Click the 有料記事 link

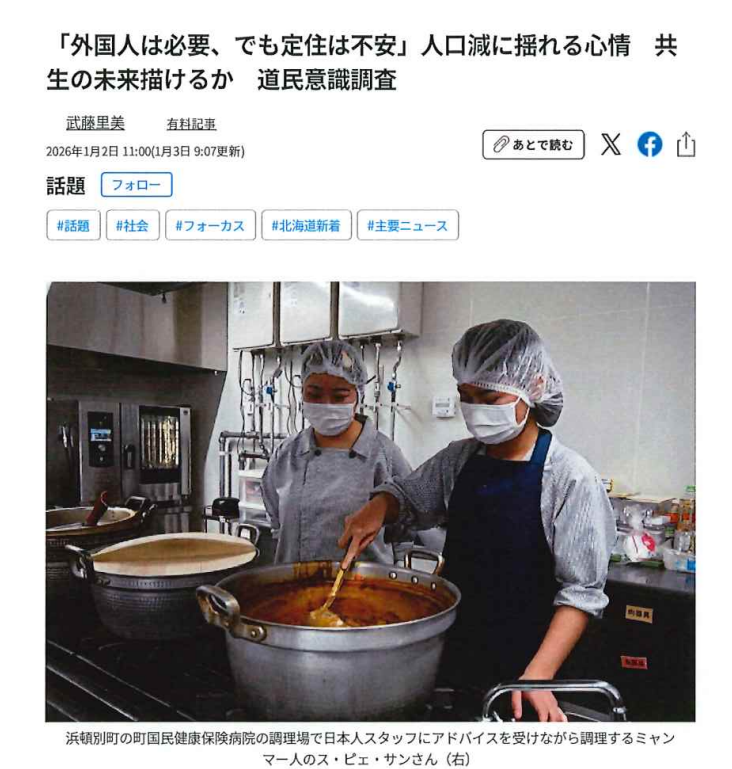tap(191, 124)
